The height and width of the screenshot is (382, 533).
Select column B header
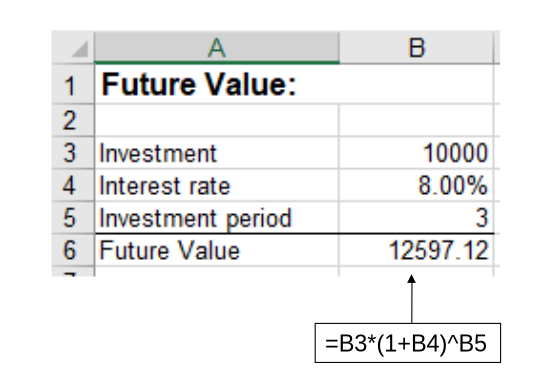click(x=416, y=47)
